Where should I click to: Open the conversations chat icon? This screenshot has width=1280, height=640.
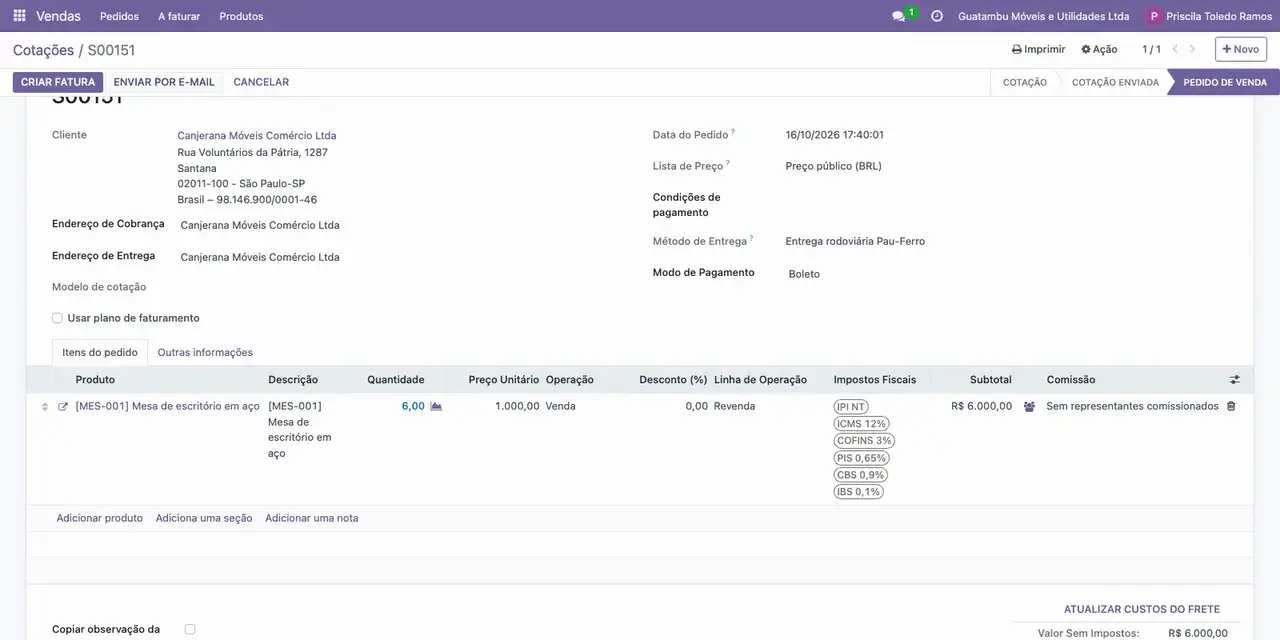tap(898, 16)
